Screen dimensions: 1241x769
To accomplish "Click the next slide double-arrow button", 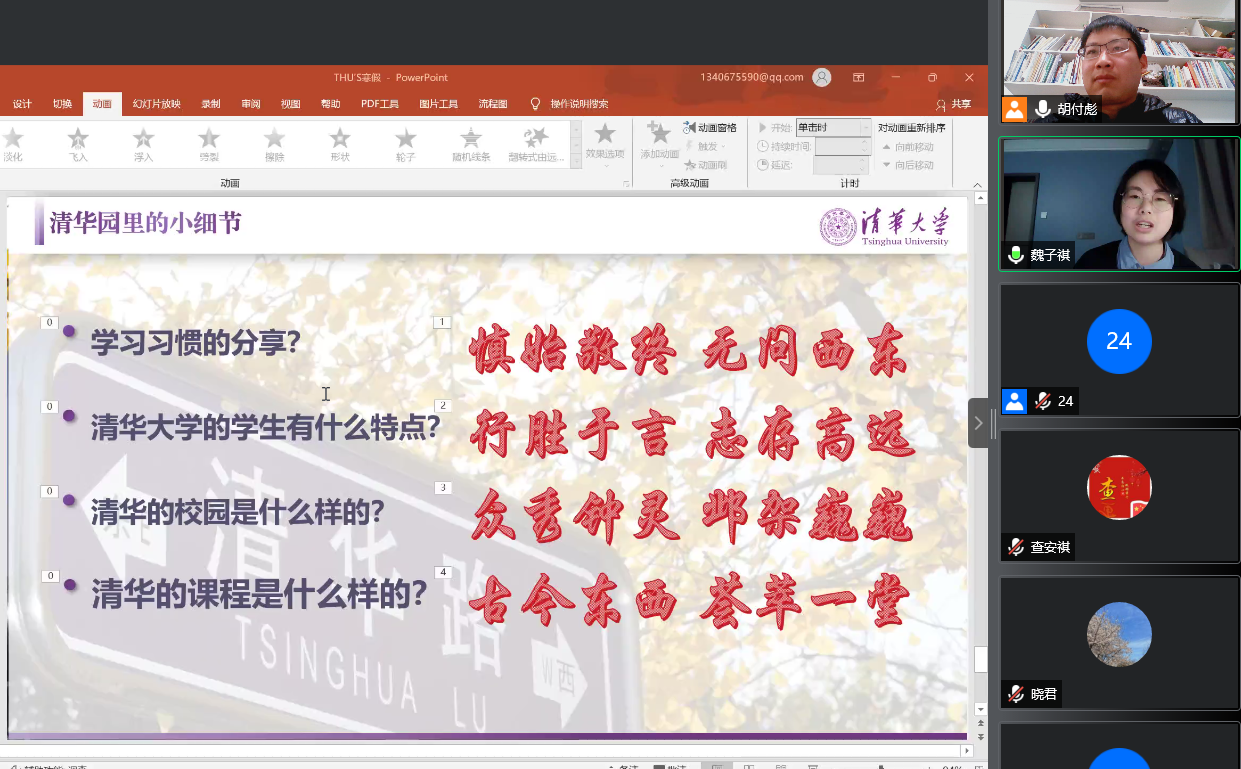I will (980, 737).
